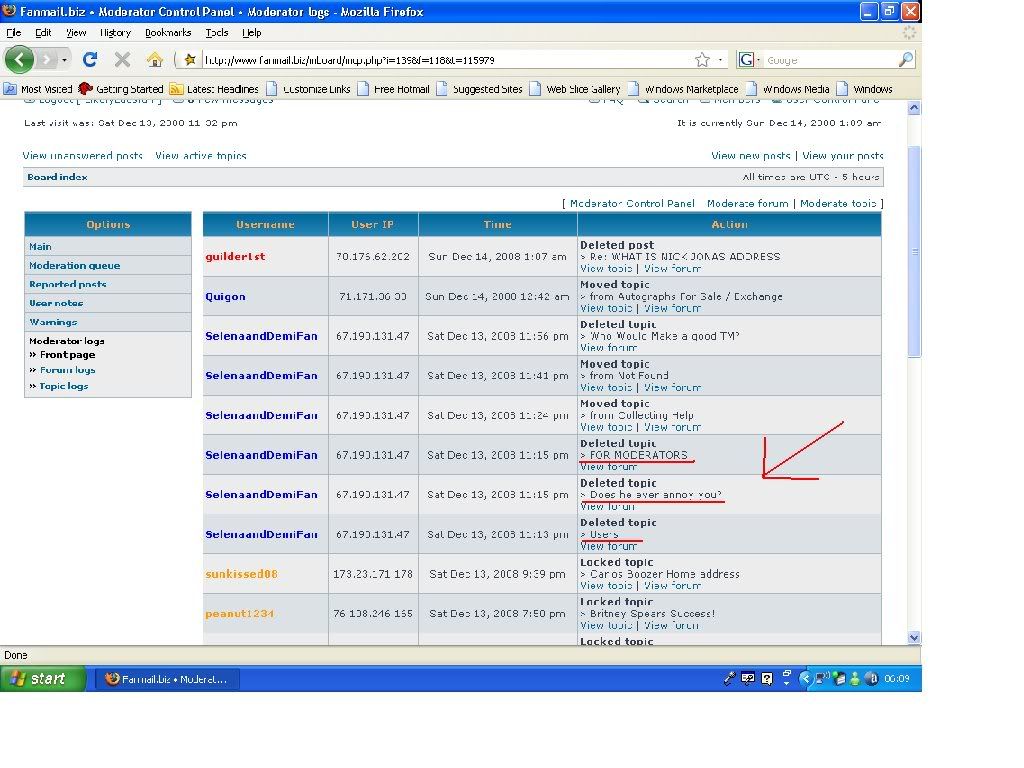Viewport: 1024px width, 768px height.
Task: Click the Windows start button
Action: 43,679
